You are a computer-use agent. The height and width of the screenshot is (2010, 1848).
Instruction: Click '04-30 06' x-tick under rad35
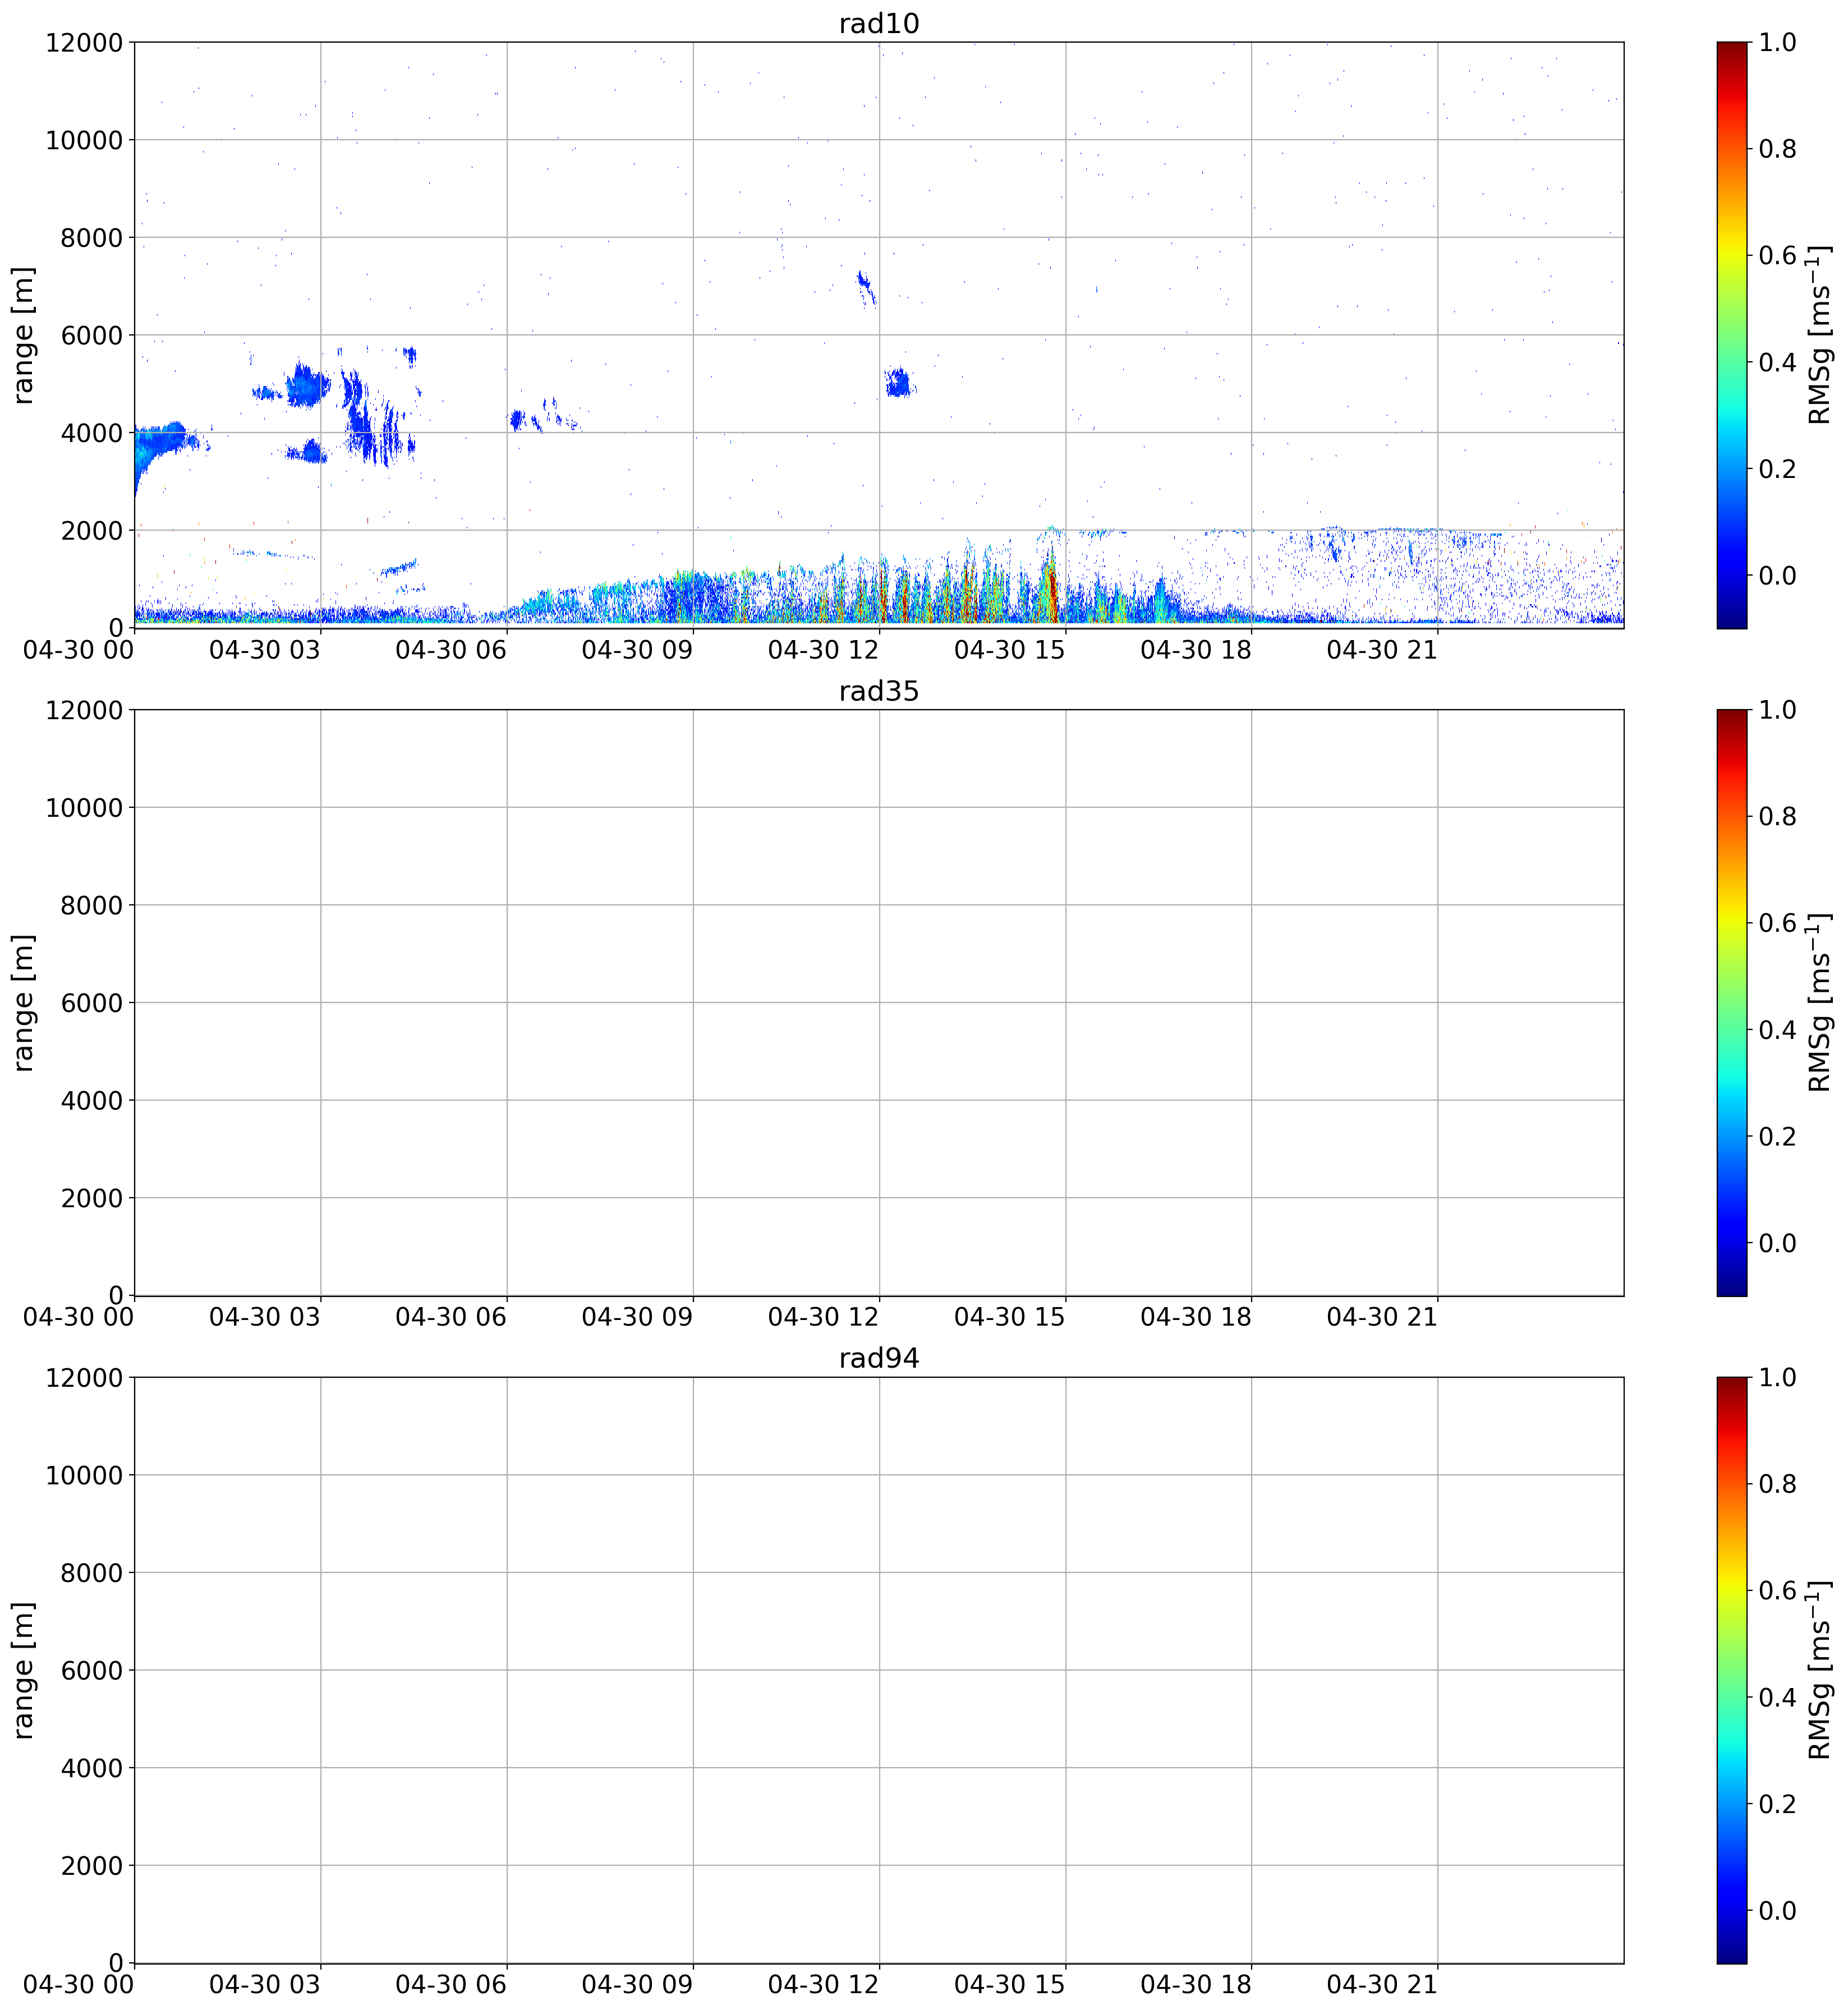coord(451,1318)
